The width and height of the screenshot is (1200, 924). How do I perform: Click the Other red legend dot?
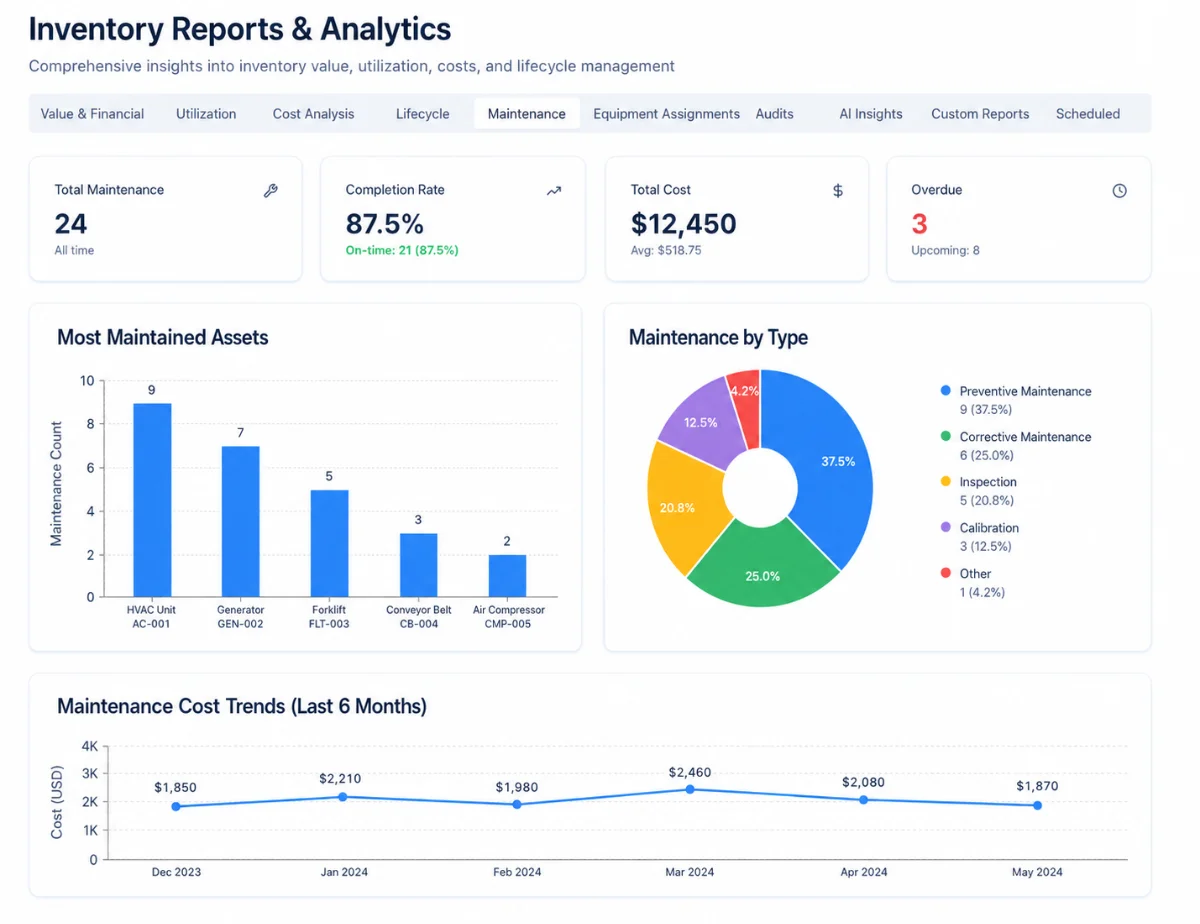945,573
